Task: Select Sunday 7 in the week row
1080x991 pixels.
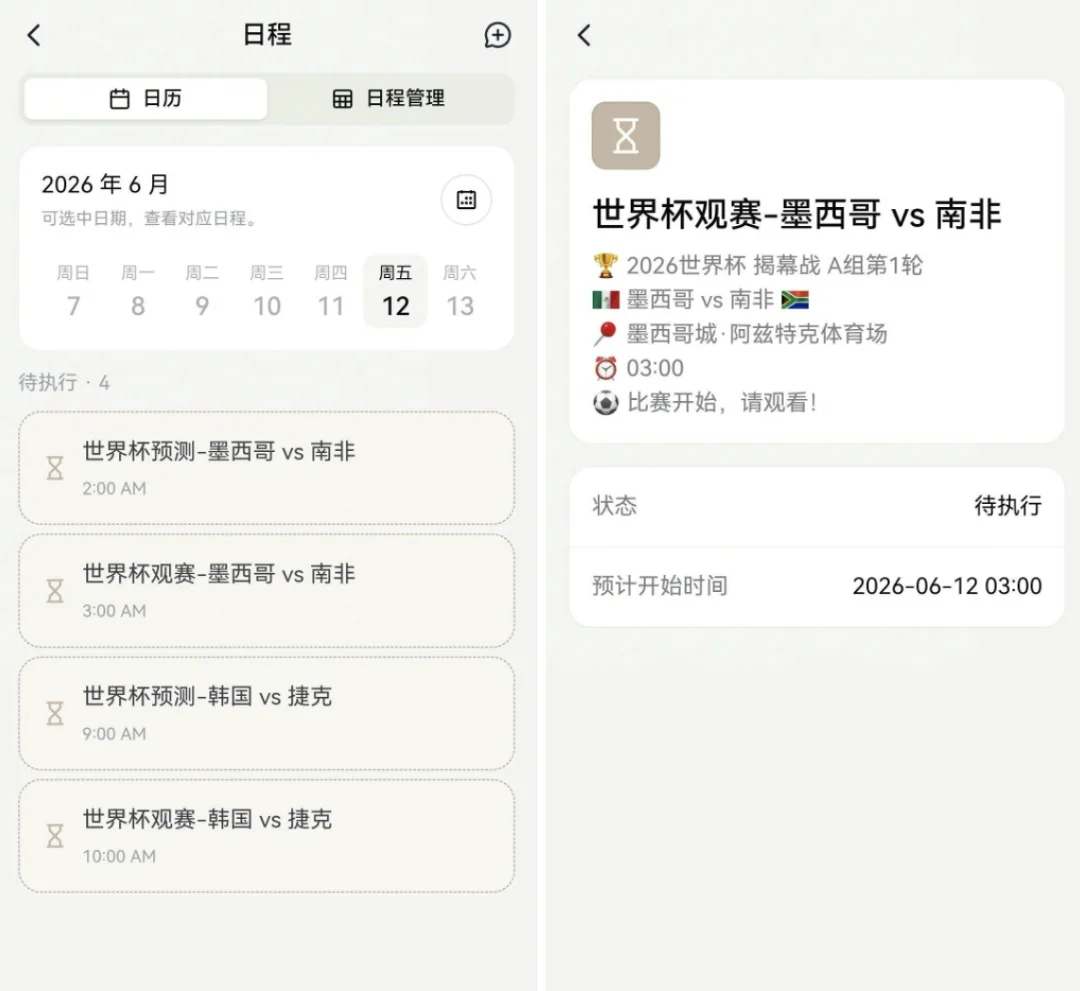Action: (x=73, y=292)
